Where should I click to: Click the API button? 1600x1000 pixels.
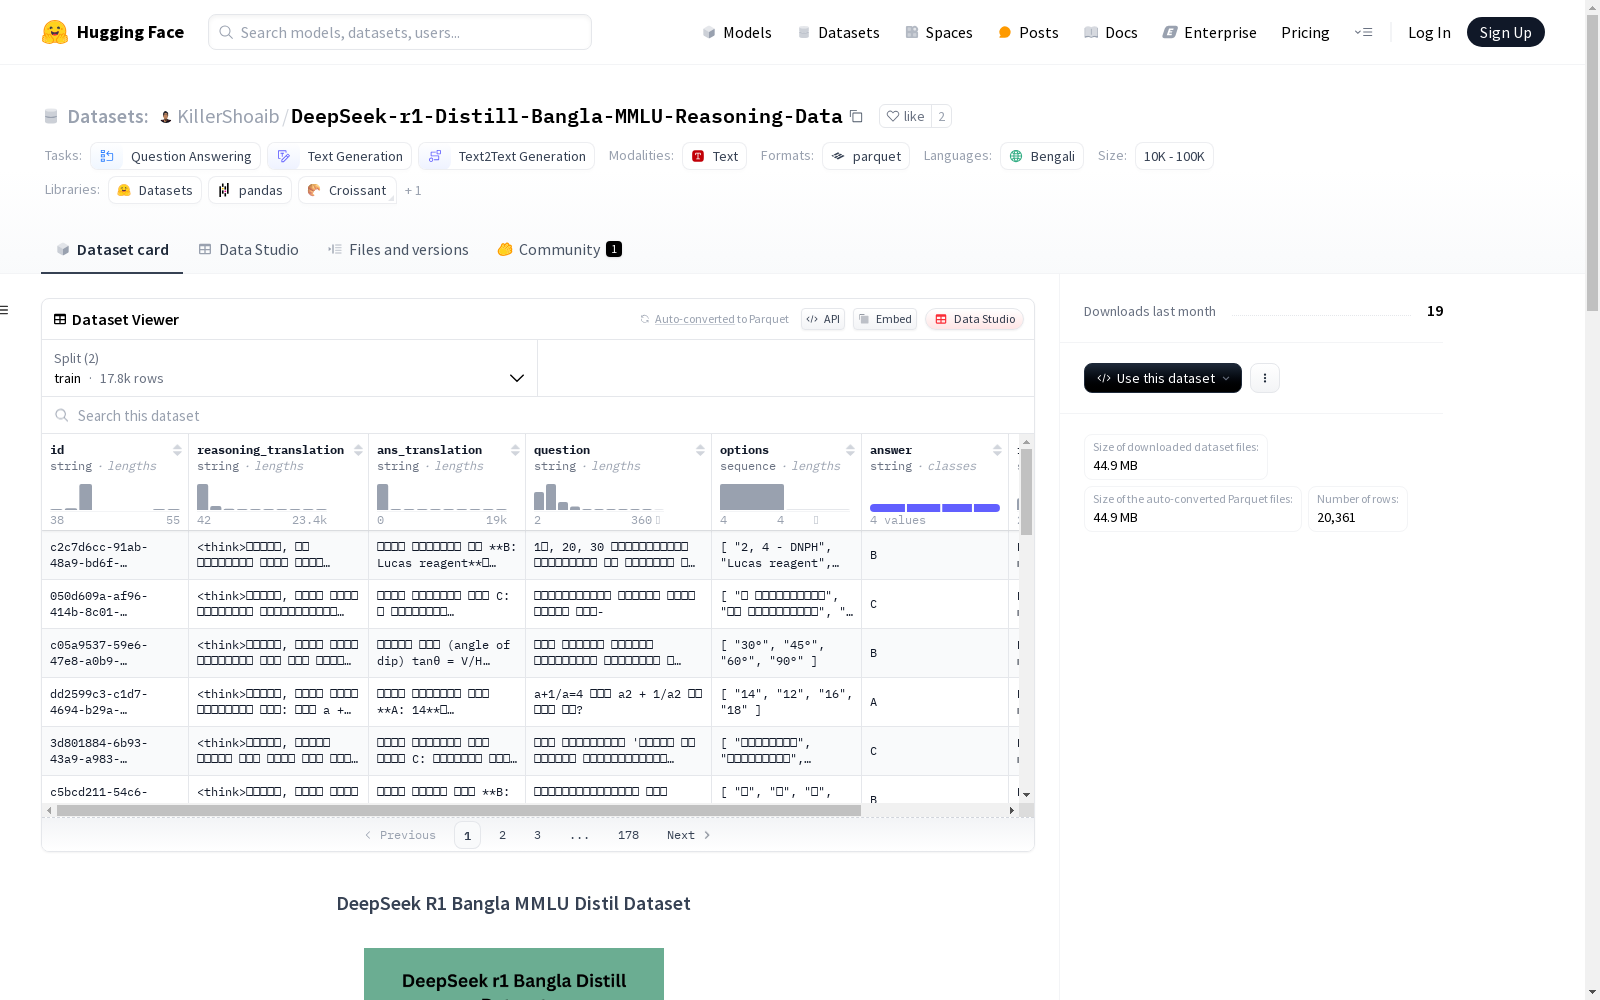tap(823, 319)
